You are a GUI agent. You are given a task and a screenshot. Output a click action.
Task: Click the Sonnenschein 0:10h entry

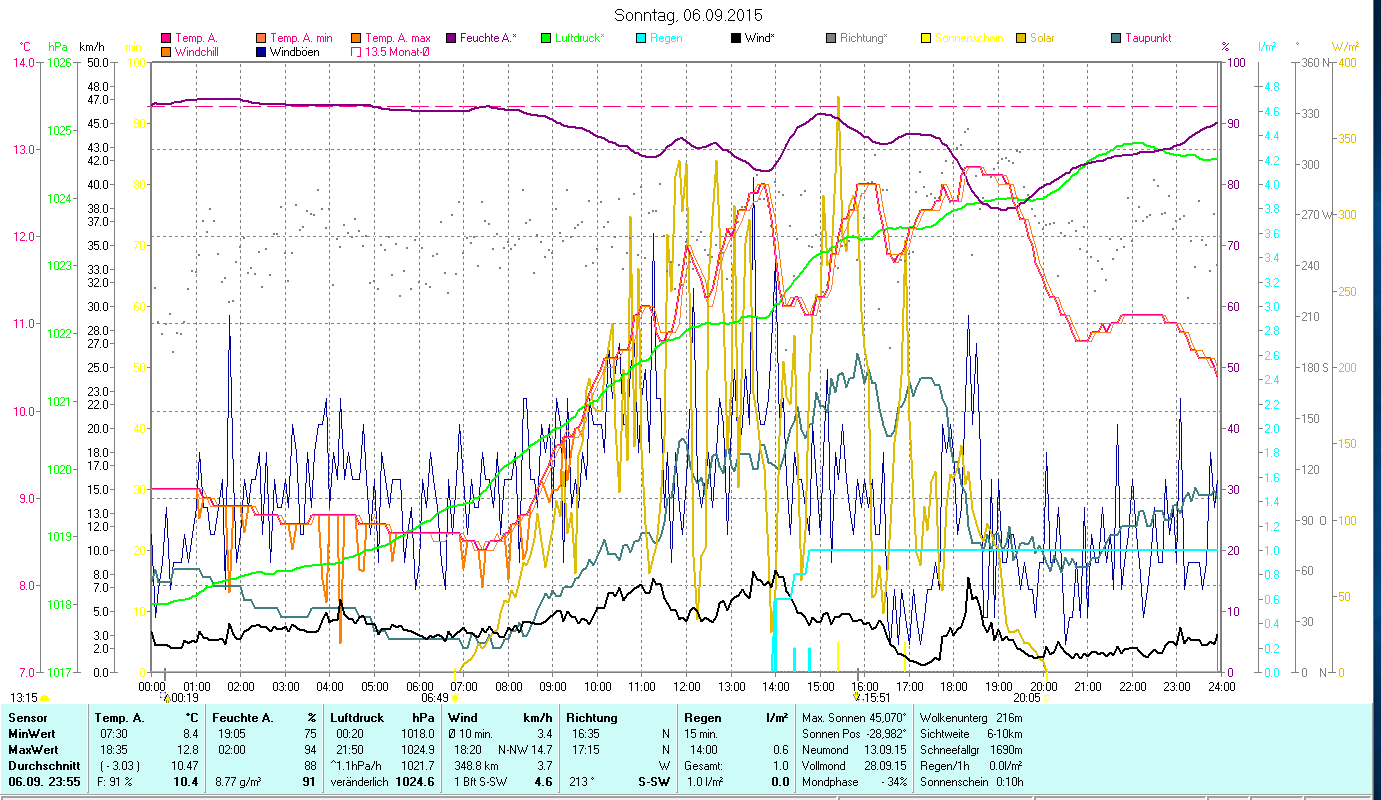tap(971, 782)
